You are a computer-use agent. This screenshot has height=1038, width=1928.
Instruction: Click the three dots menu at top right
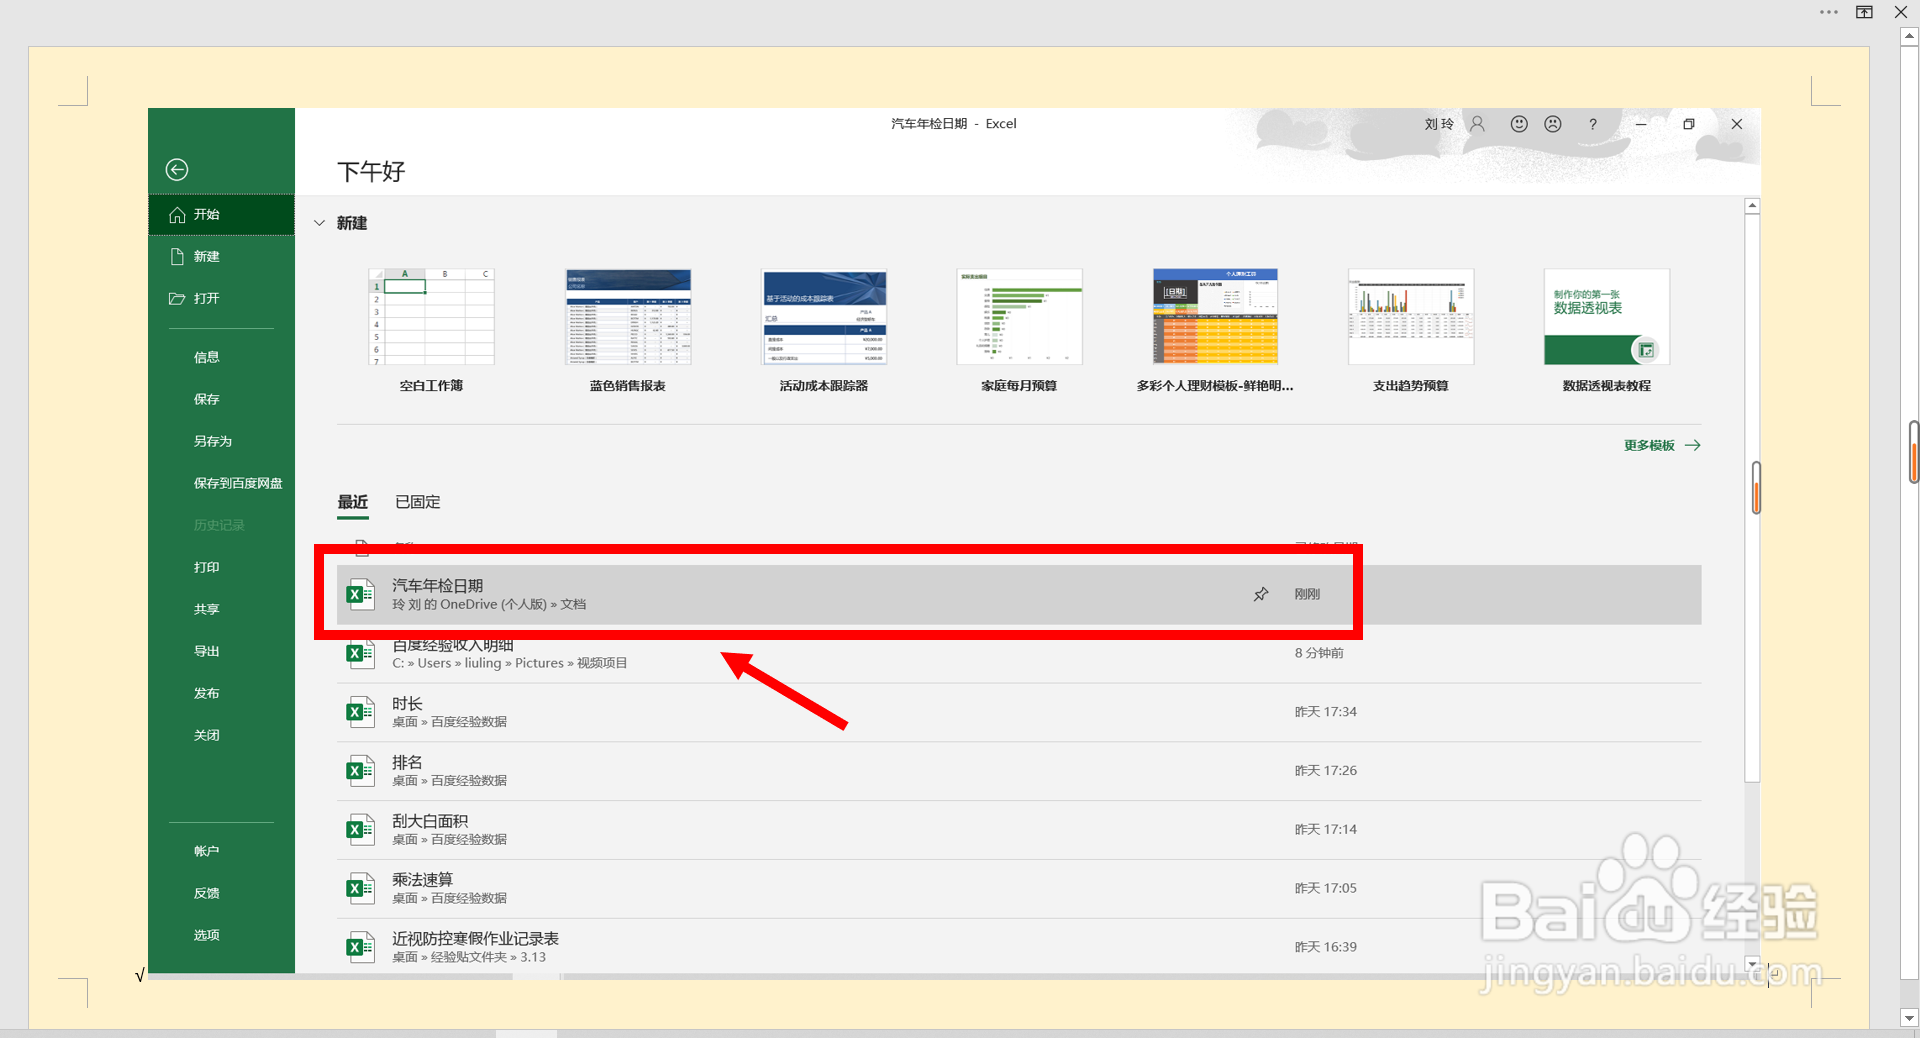coord(1829,12)
